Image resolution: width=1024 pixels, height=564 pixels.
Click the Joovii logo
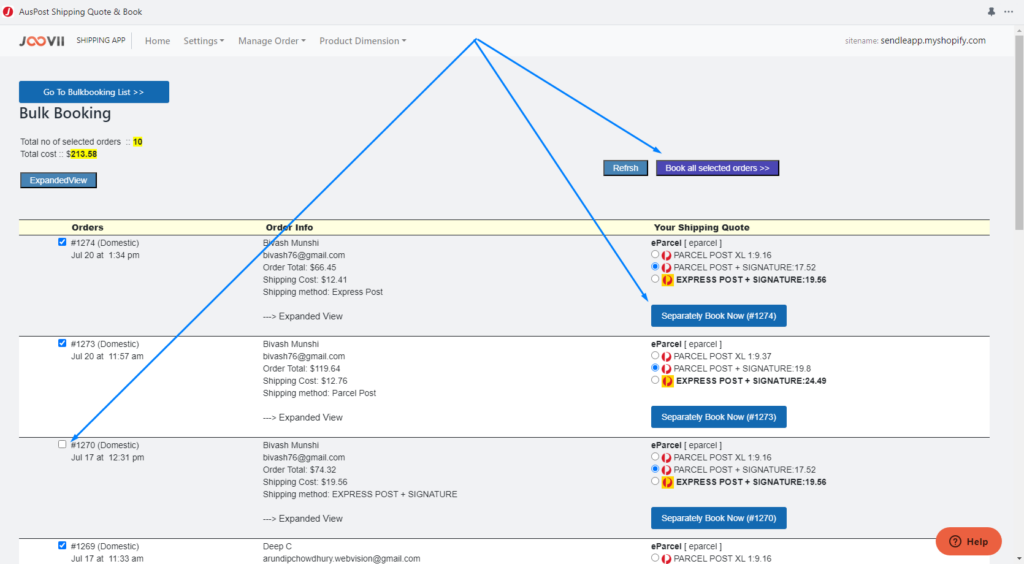coord(42,40)
